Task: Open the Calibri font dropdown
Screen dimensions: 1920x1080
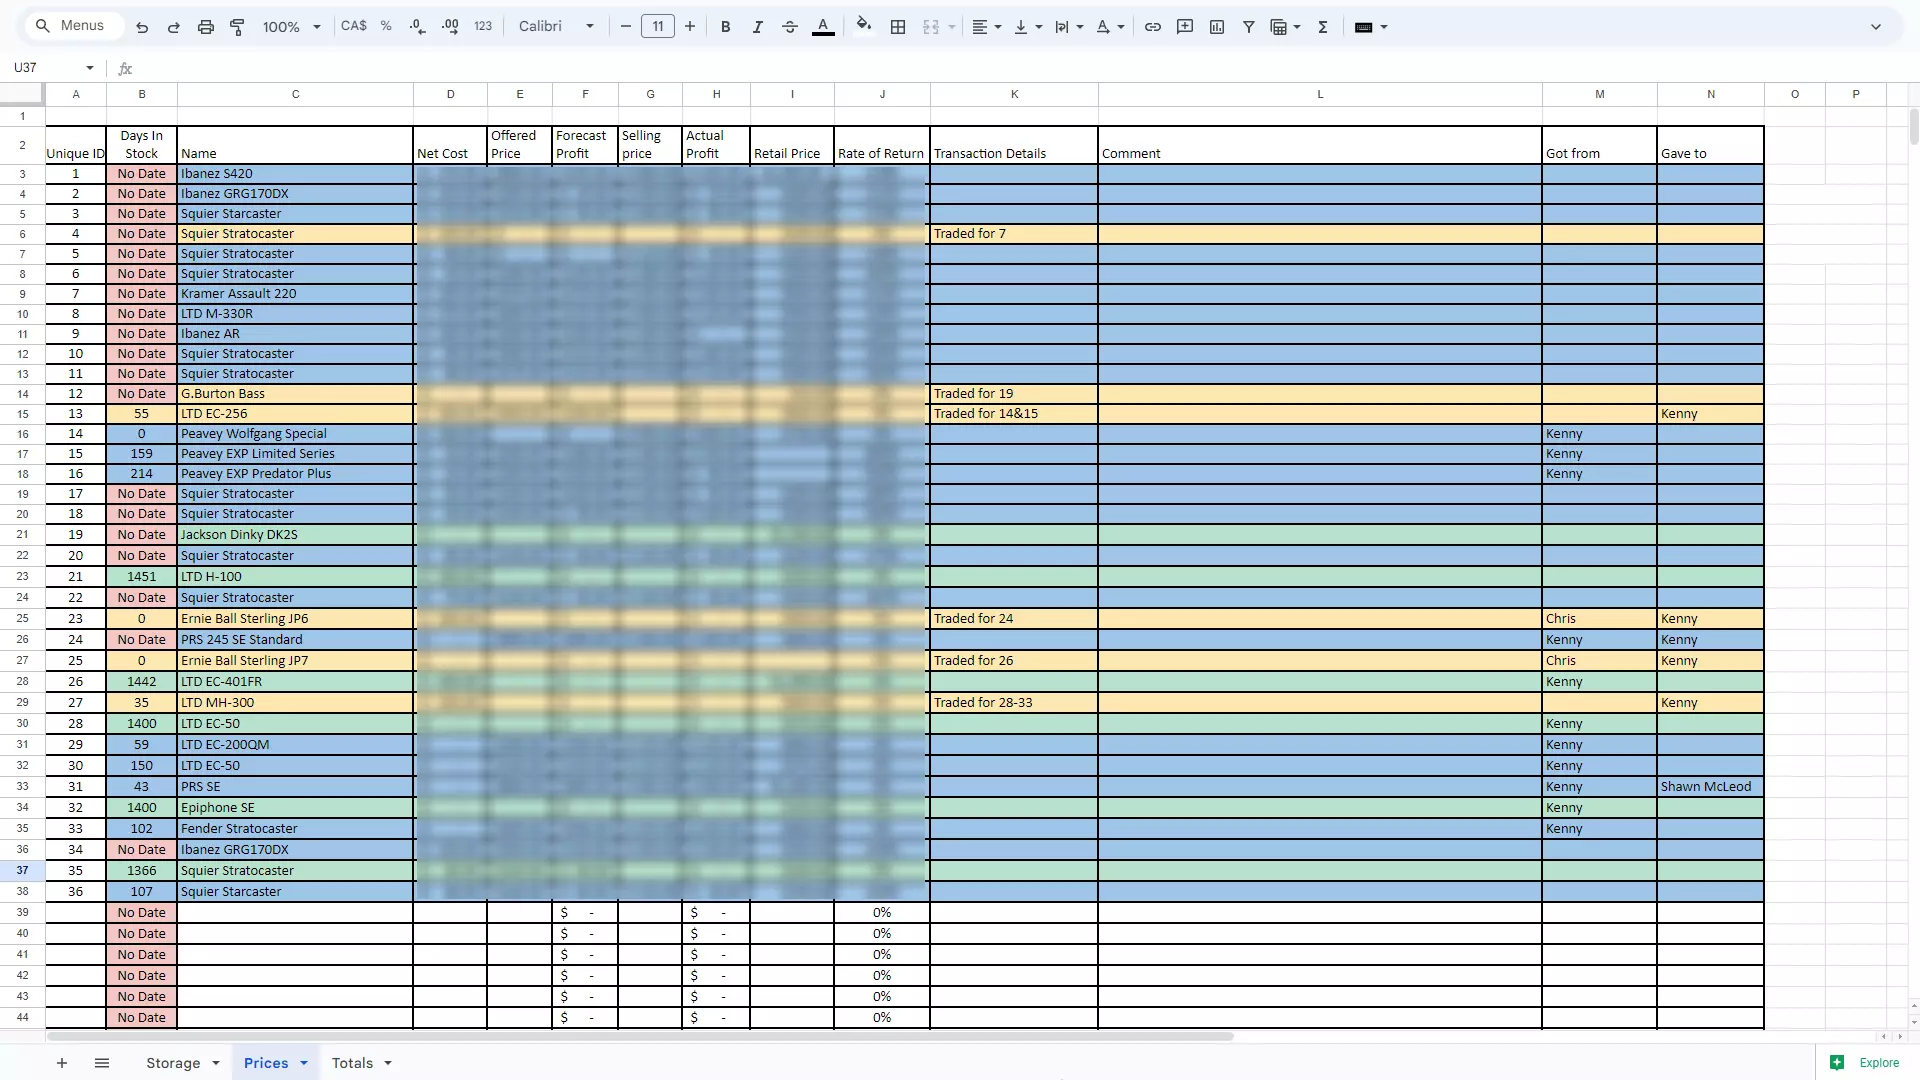Action: point(556,27)
